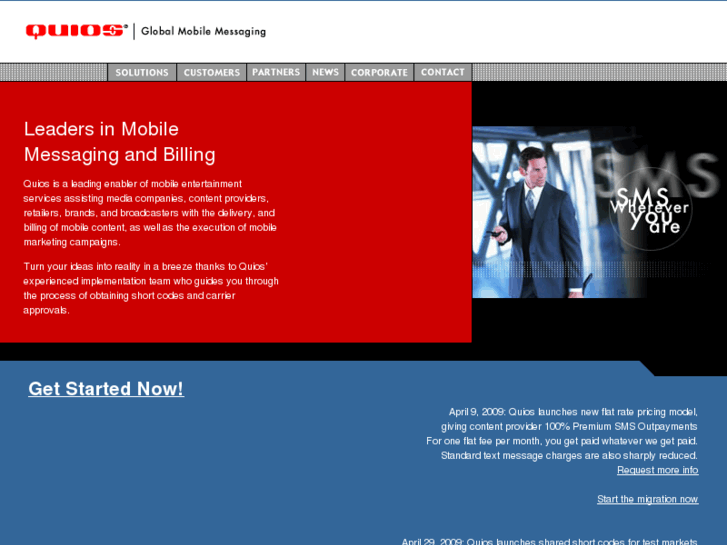
Task: Open the News page
Action: [325, 72]
